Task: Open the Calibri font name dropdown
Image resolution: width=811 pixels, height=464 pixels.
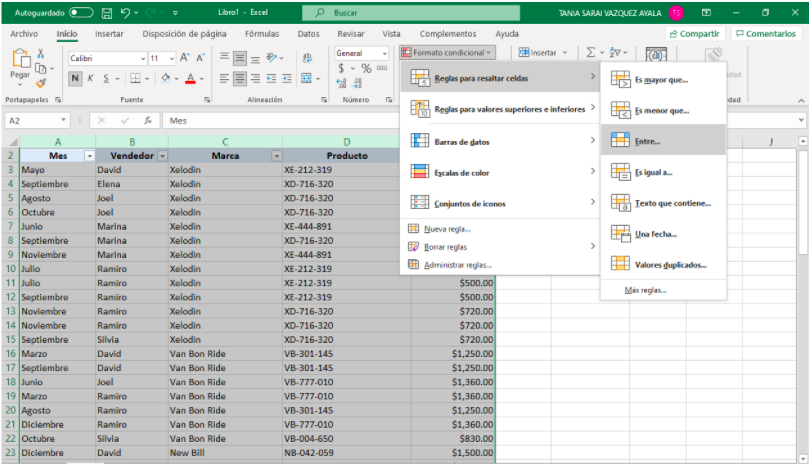Action: point(143,58)
